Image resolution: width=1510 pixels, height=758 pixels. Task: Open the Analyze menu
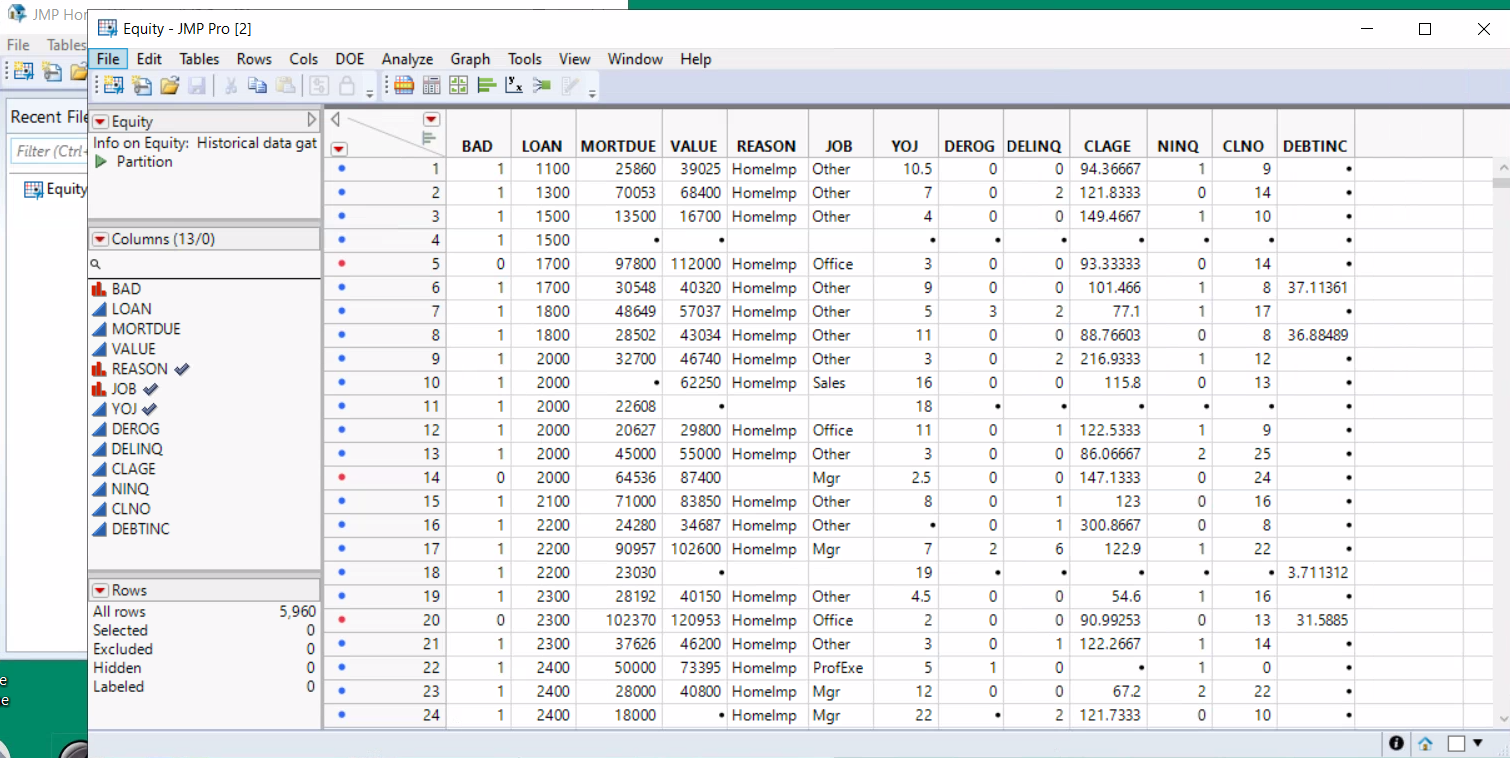tap(407, 59)
